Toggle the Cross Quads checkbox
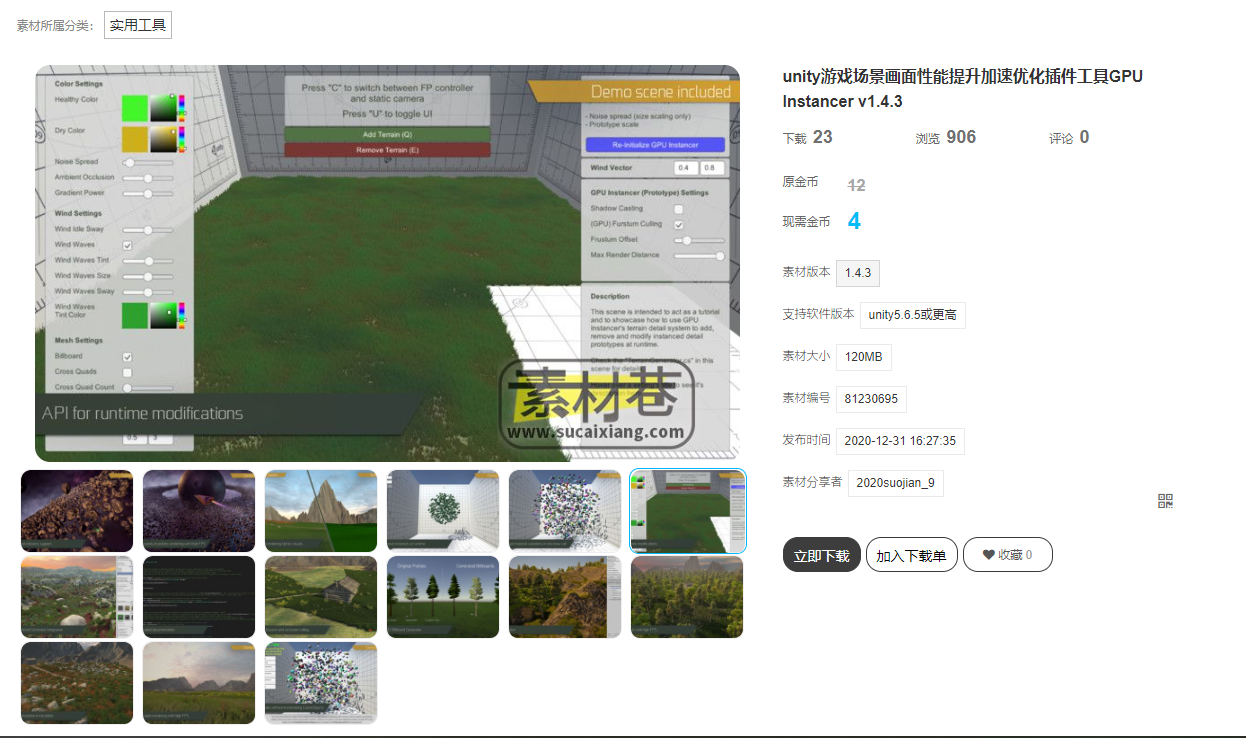Image resolution: width=1246 pixels, height=738 pixels. pos(127,372)
